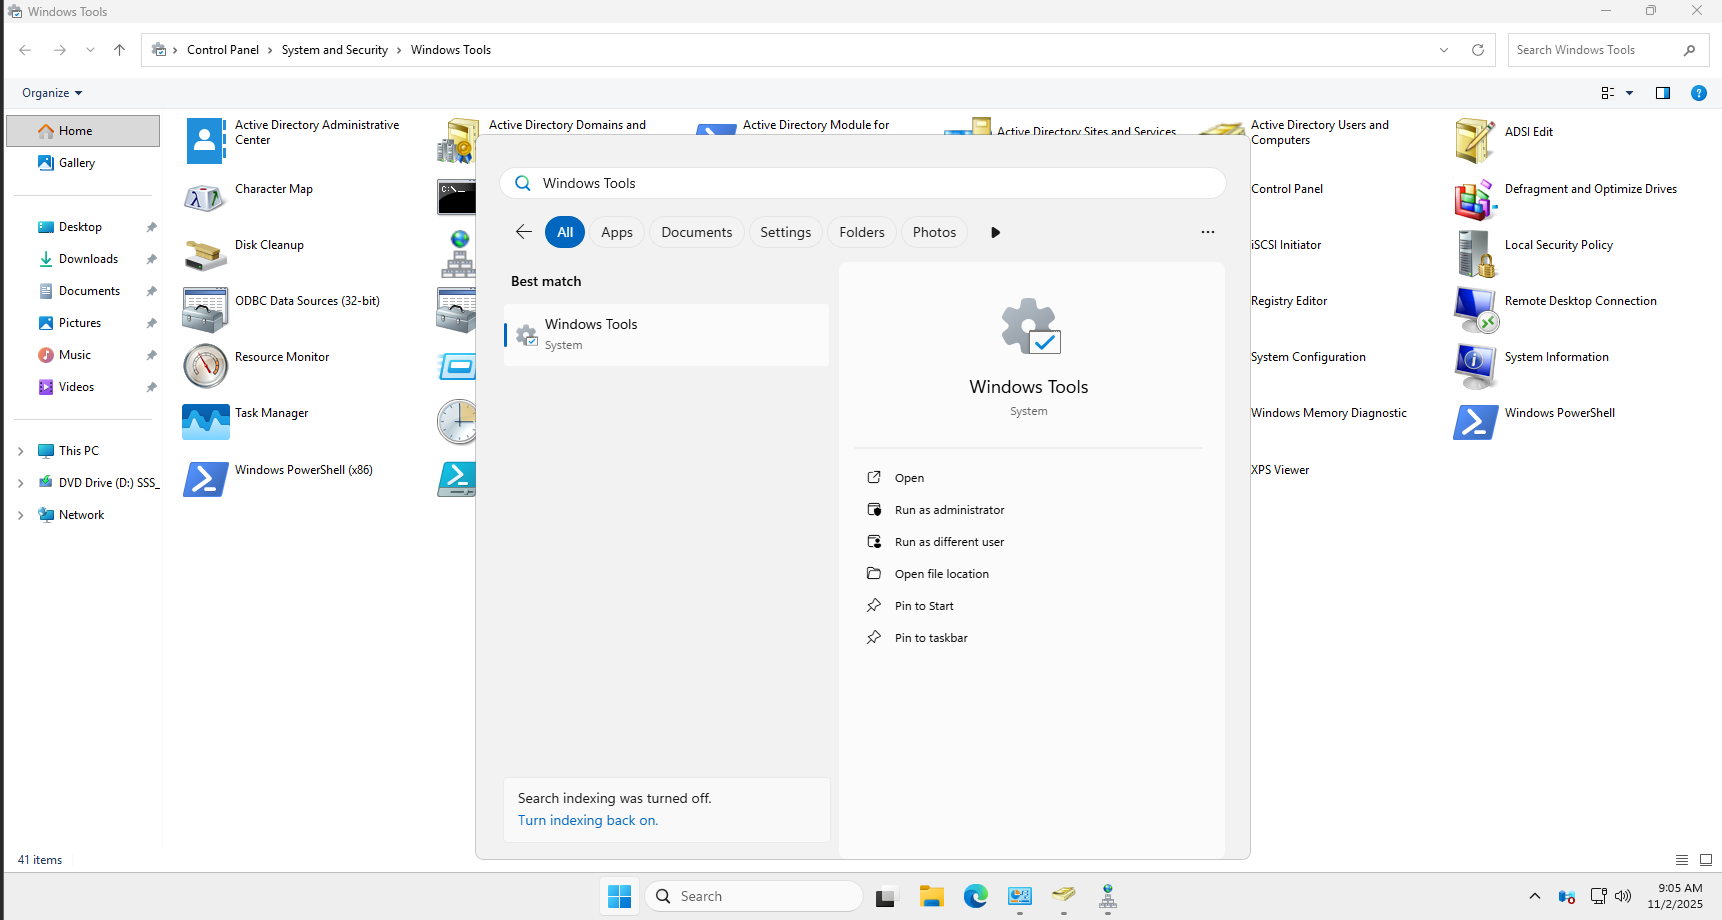The height and width of the screenshot is (920, 1722).
Task: Expand the This PC tree node
Action: tap(21, 451)
